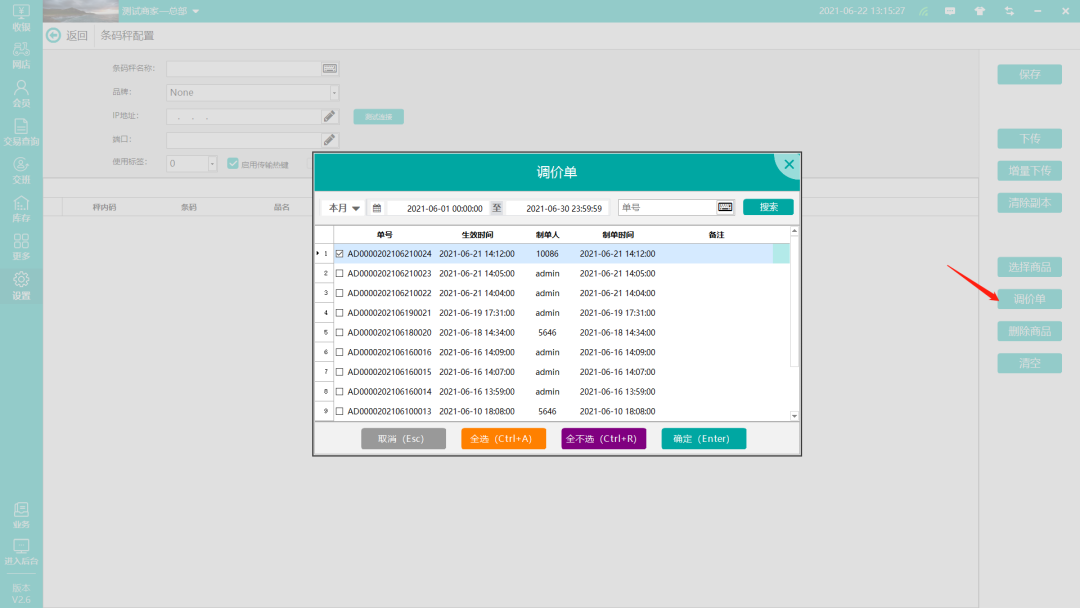Uncheck order AD0000202106210024 checkbox
The height and width of the screenshot is (608, 1080).
(340, 254)
